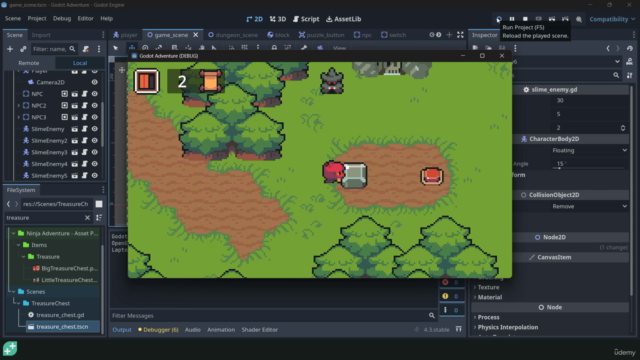Open script attached to NPC2
Screen dimensions: 640x360
coord(84,105)
